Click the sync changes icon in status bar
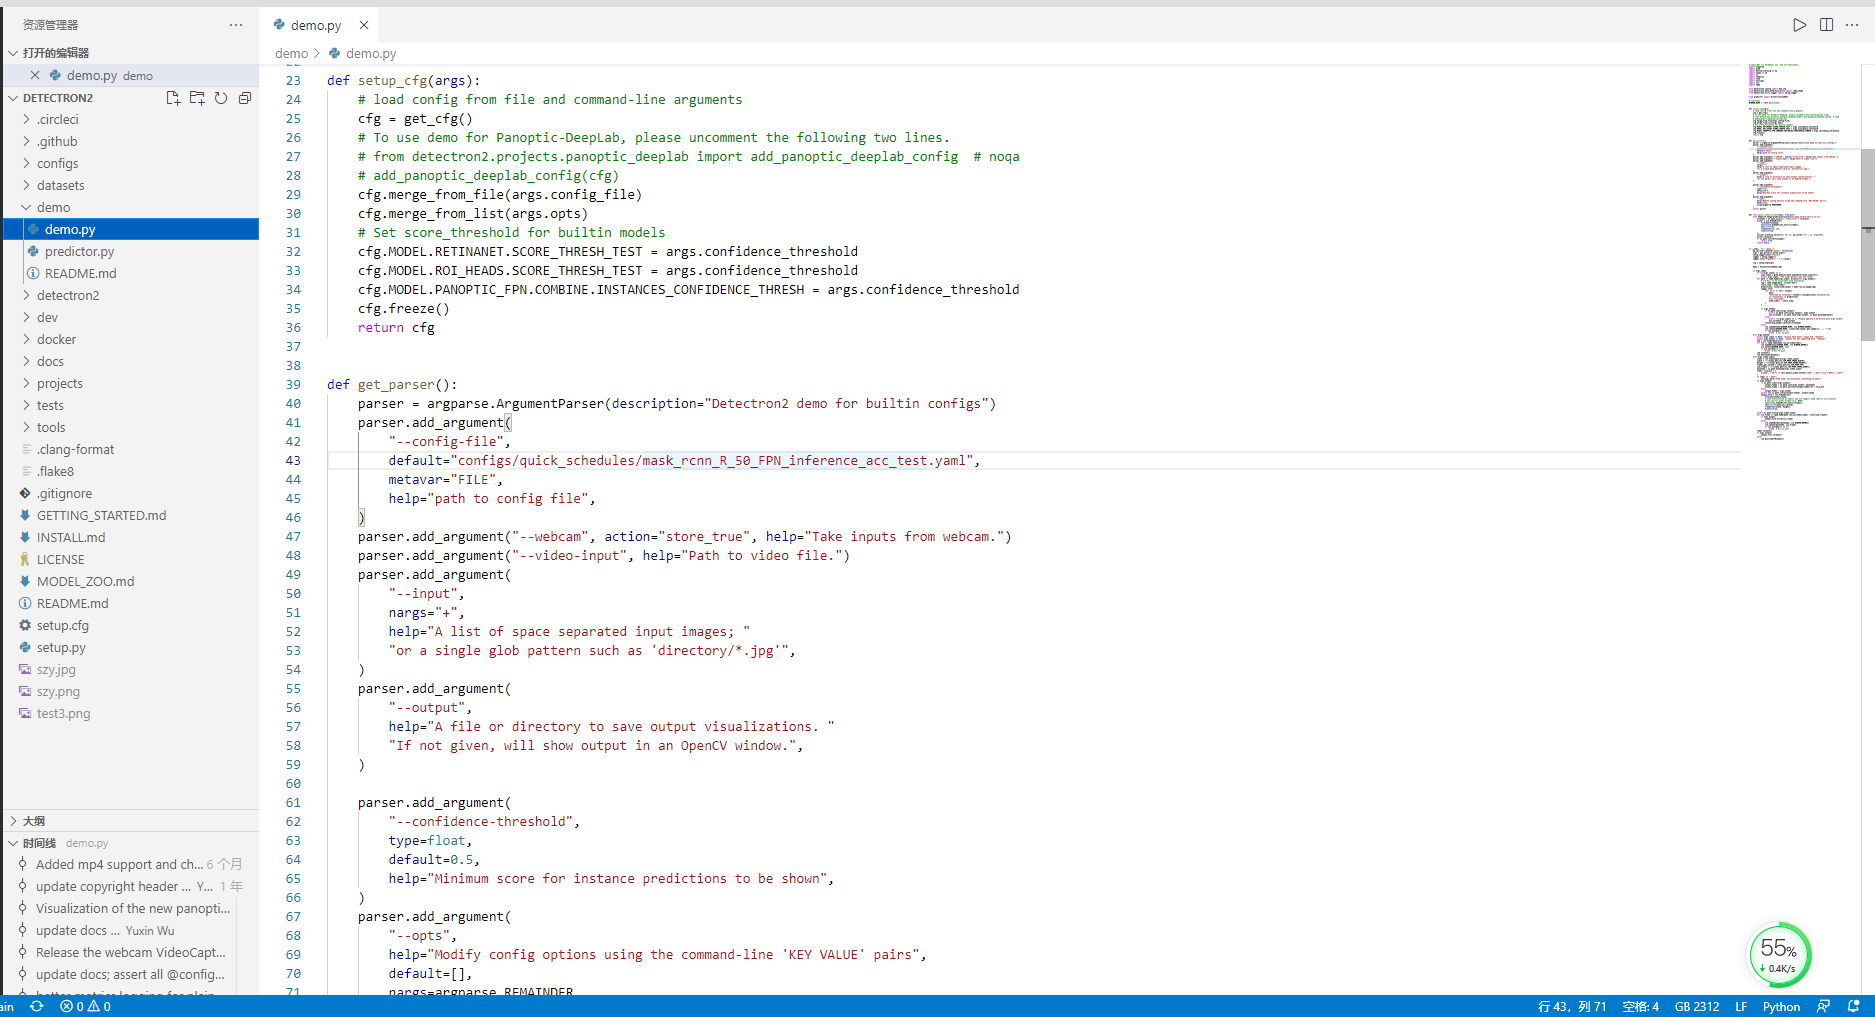The image size is (1875, 1017). pyautogui.click(x=37, y=1006)
